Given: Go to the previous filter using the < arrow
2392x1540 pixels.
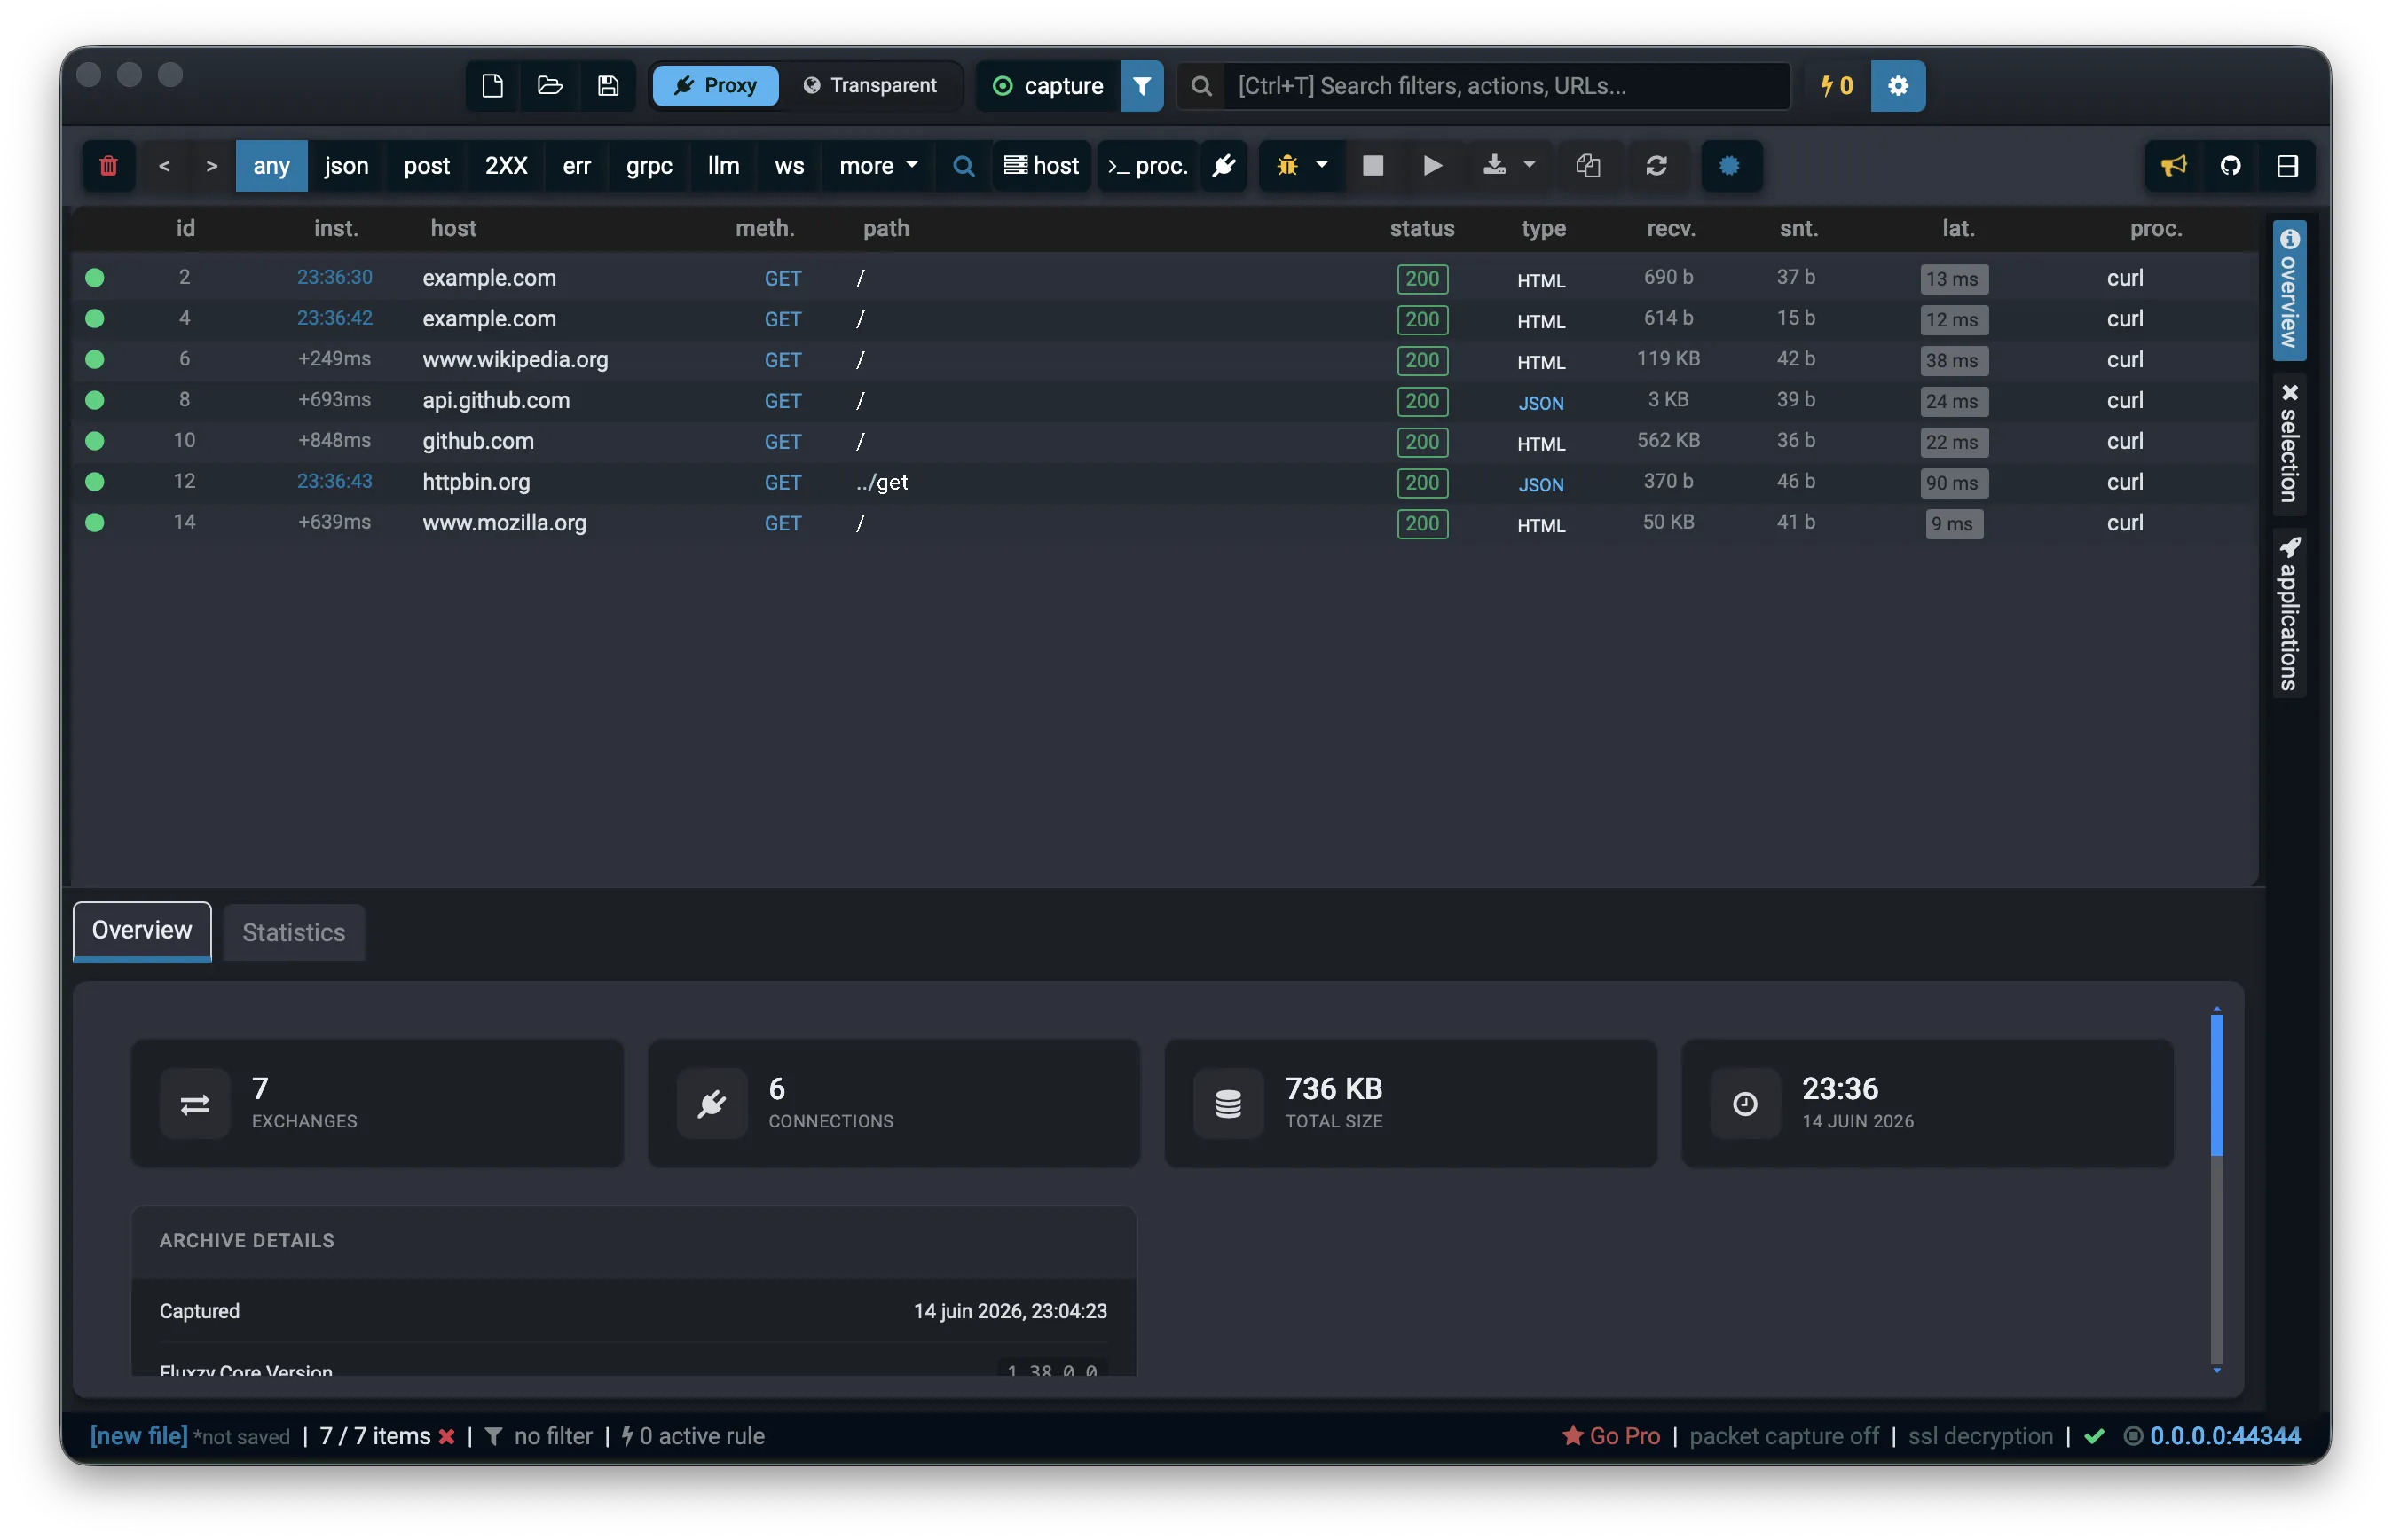Looking at the screenshot, I should 165,166.
